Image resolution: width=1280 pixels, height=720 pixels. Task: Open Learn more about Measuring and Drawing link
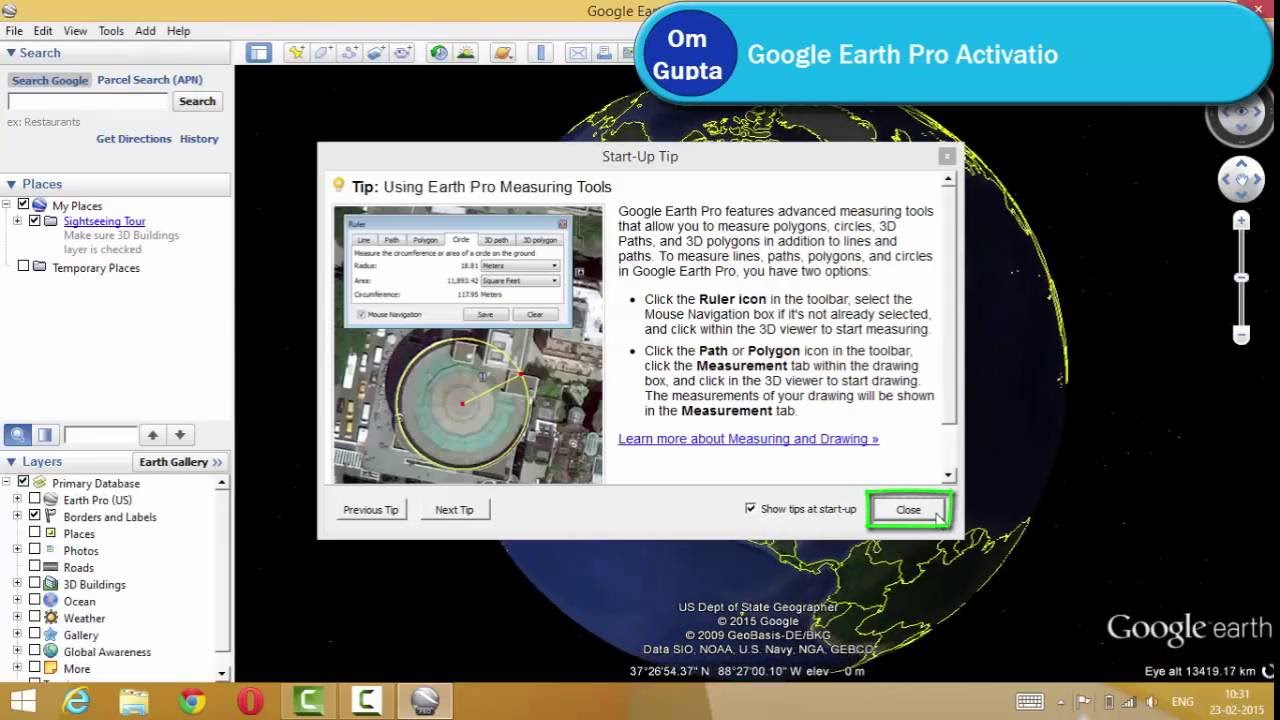pos(748,439)
